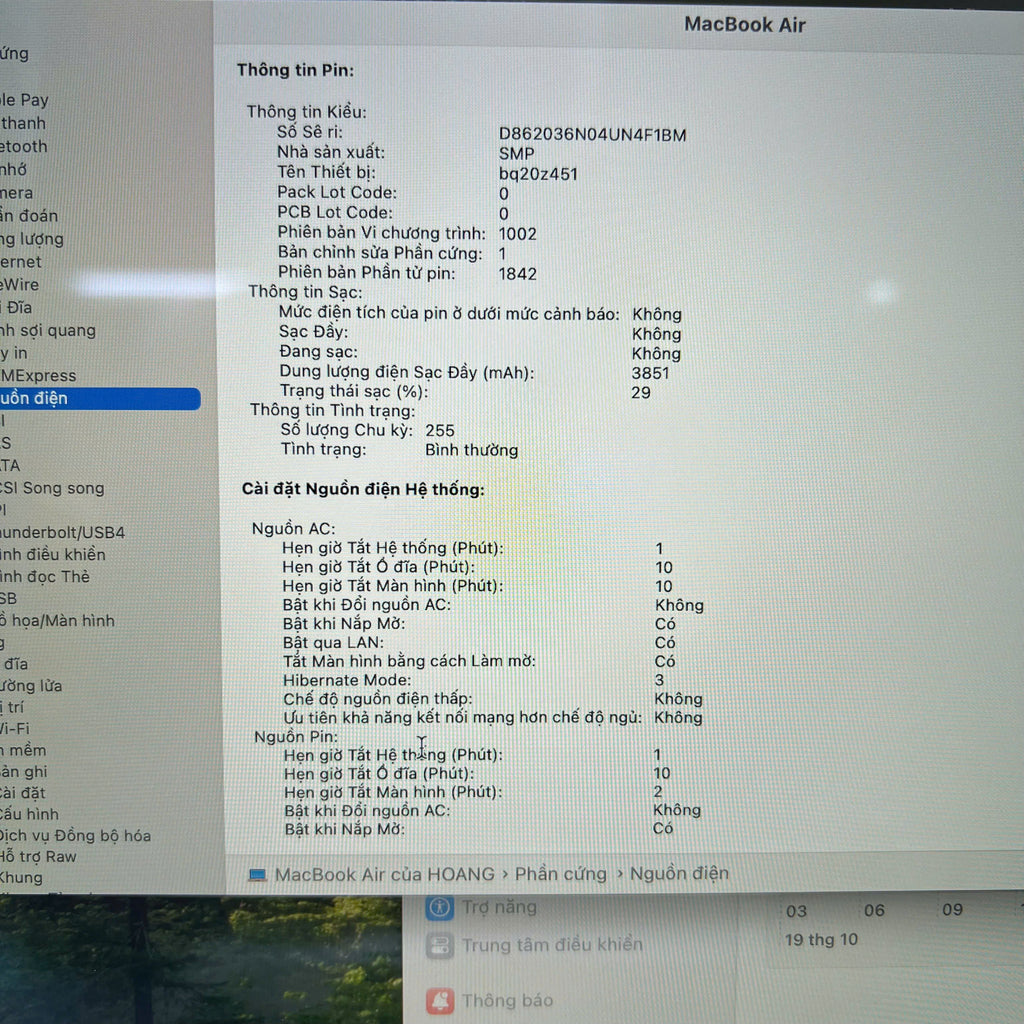Click the Trợ năng accessibility icon
Viewport: 1024px width, 1024px height.
[439, 907]
